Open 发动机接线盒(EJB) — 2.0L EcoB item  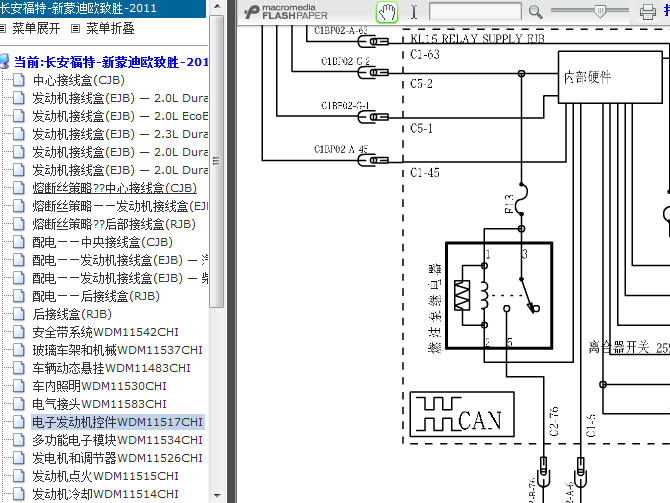pos(120,116)
